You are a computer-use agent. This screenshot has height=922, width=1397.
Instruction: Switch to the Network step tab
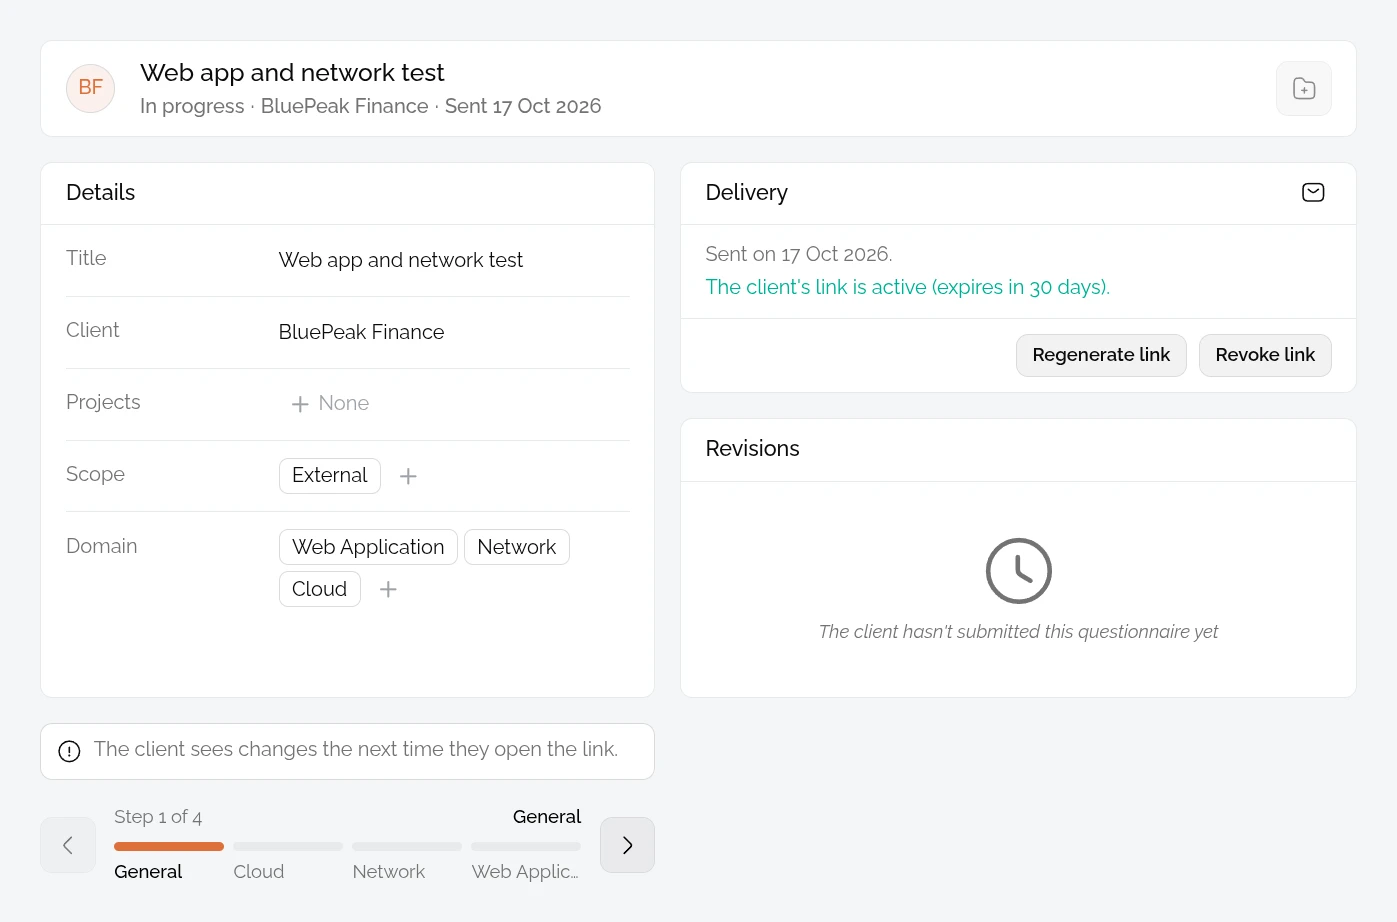389,871
